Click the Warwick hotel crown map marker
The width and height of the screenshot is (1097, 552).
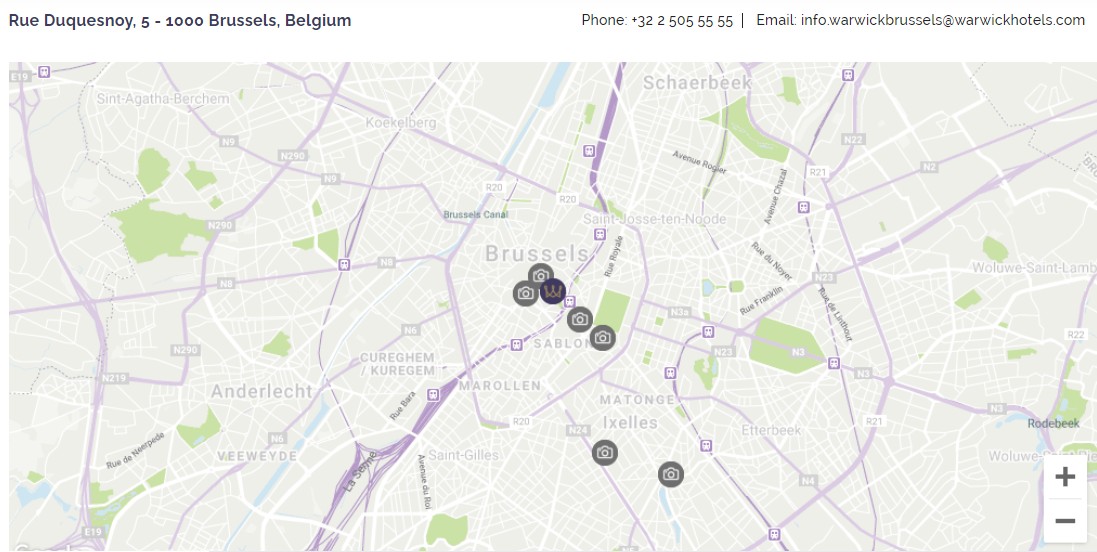[x=552, y=290]
